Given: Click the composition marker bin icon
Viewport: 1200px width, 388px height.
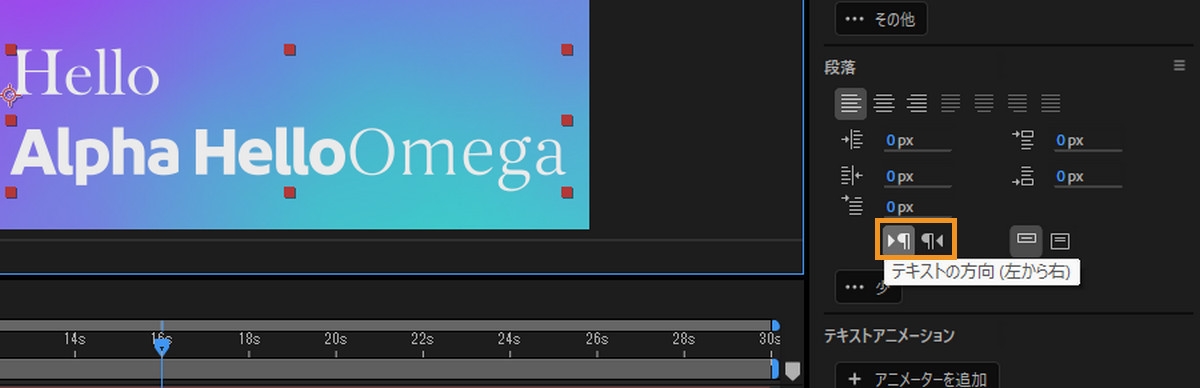Looking at the screenshot, I should (x=793, y=371).
